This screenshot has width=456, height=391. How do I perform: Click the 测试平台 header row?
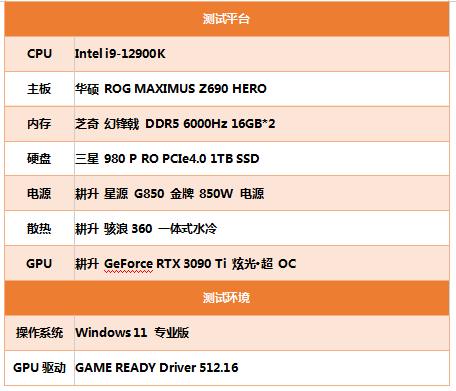(x=227, y=19)
